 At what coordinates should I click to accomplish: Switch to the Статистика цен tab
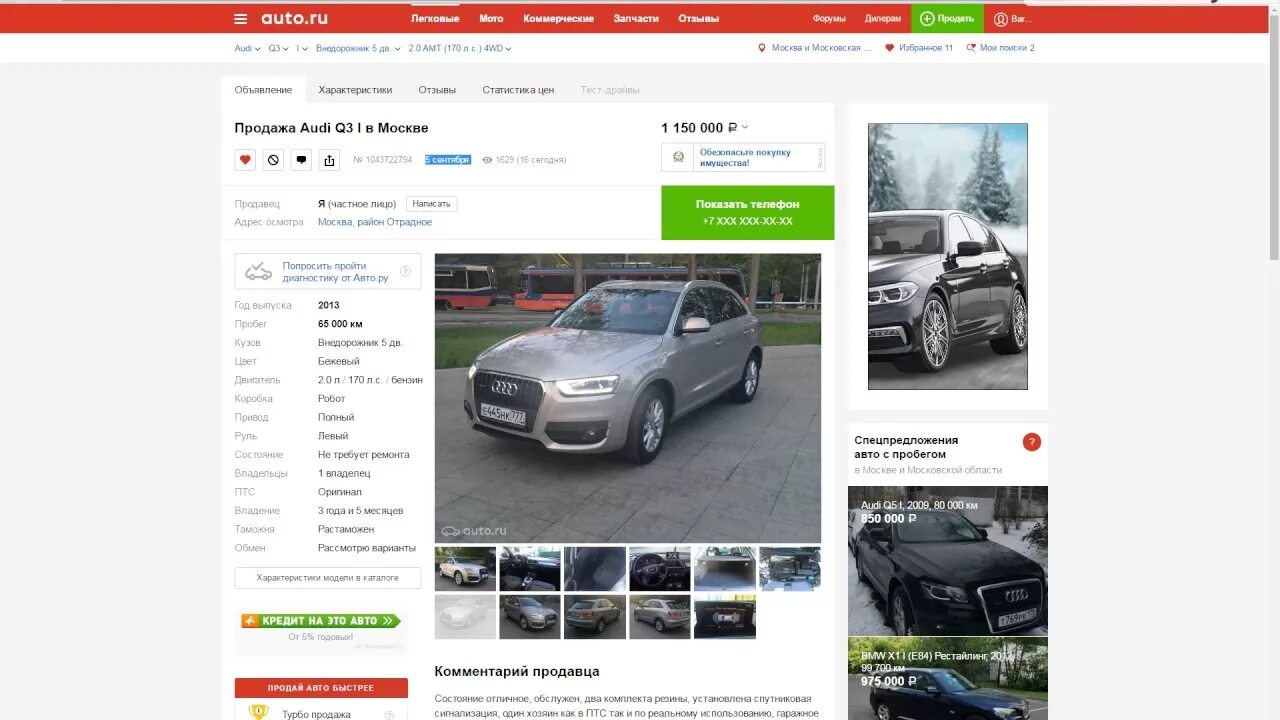(518, 90)
